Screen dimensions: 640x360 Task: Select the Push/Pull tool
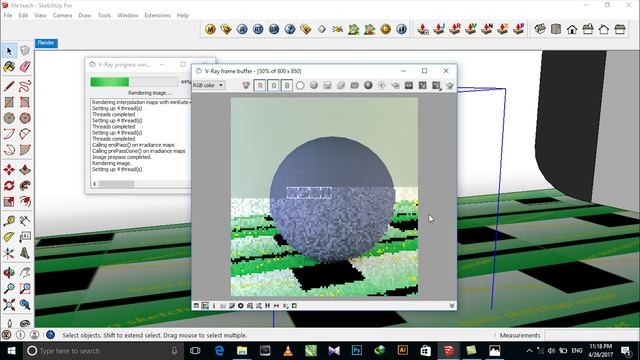click(x=25, y=169)
